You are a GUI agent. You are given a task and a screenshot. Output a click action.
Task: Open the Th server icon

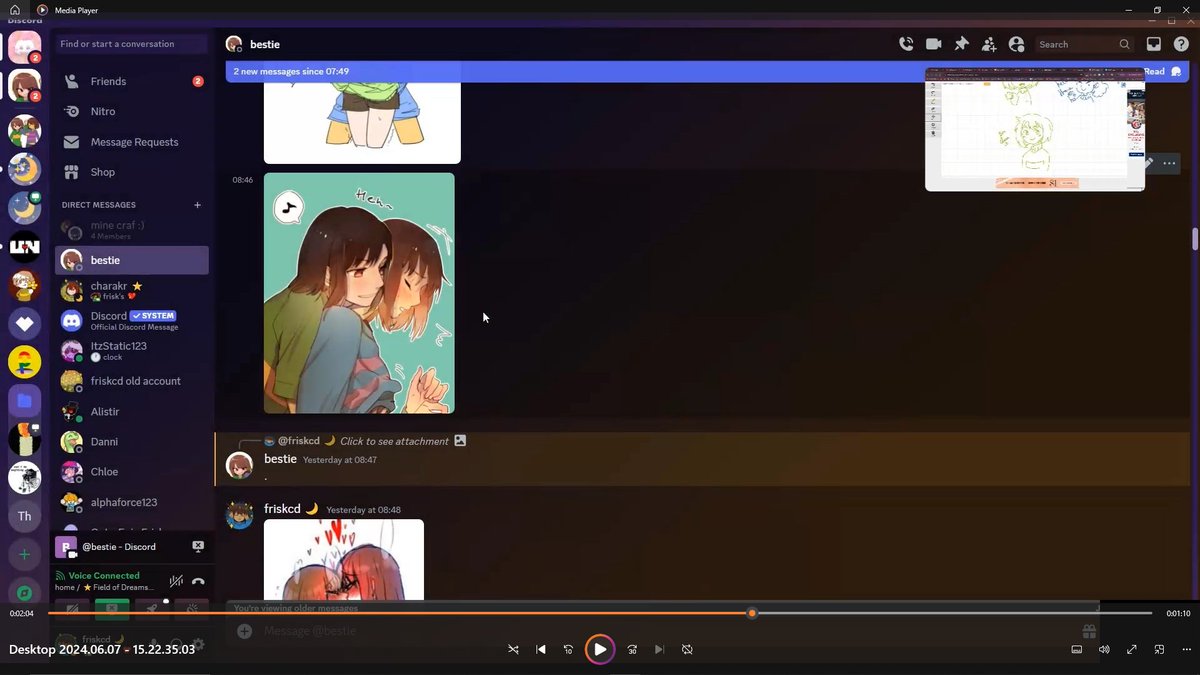[x=24, y=516]
